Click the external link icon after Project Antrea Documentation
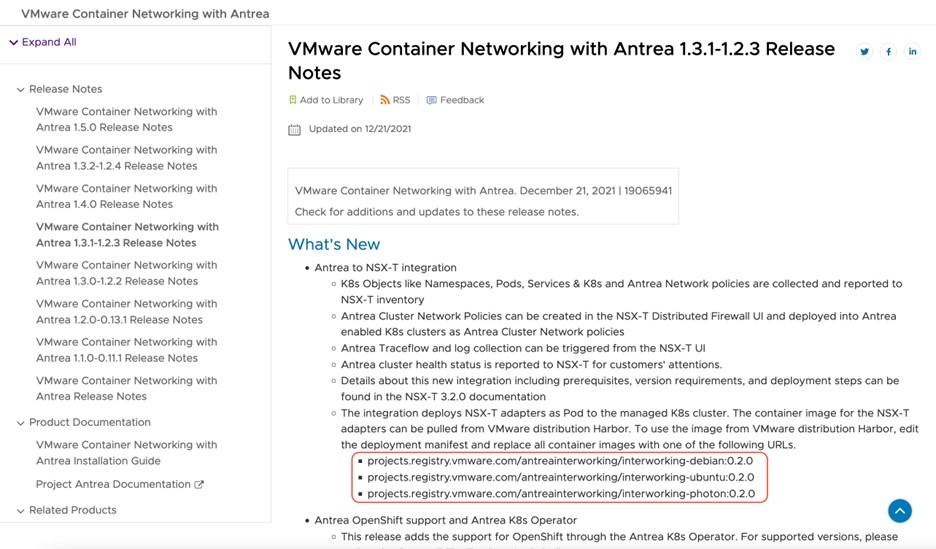Screen dimensions: 936x549 point(199,485)
